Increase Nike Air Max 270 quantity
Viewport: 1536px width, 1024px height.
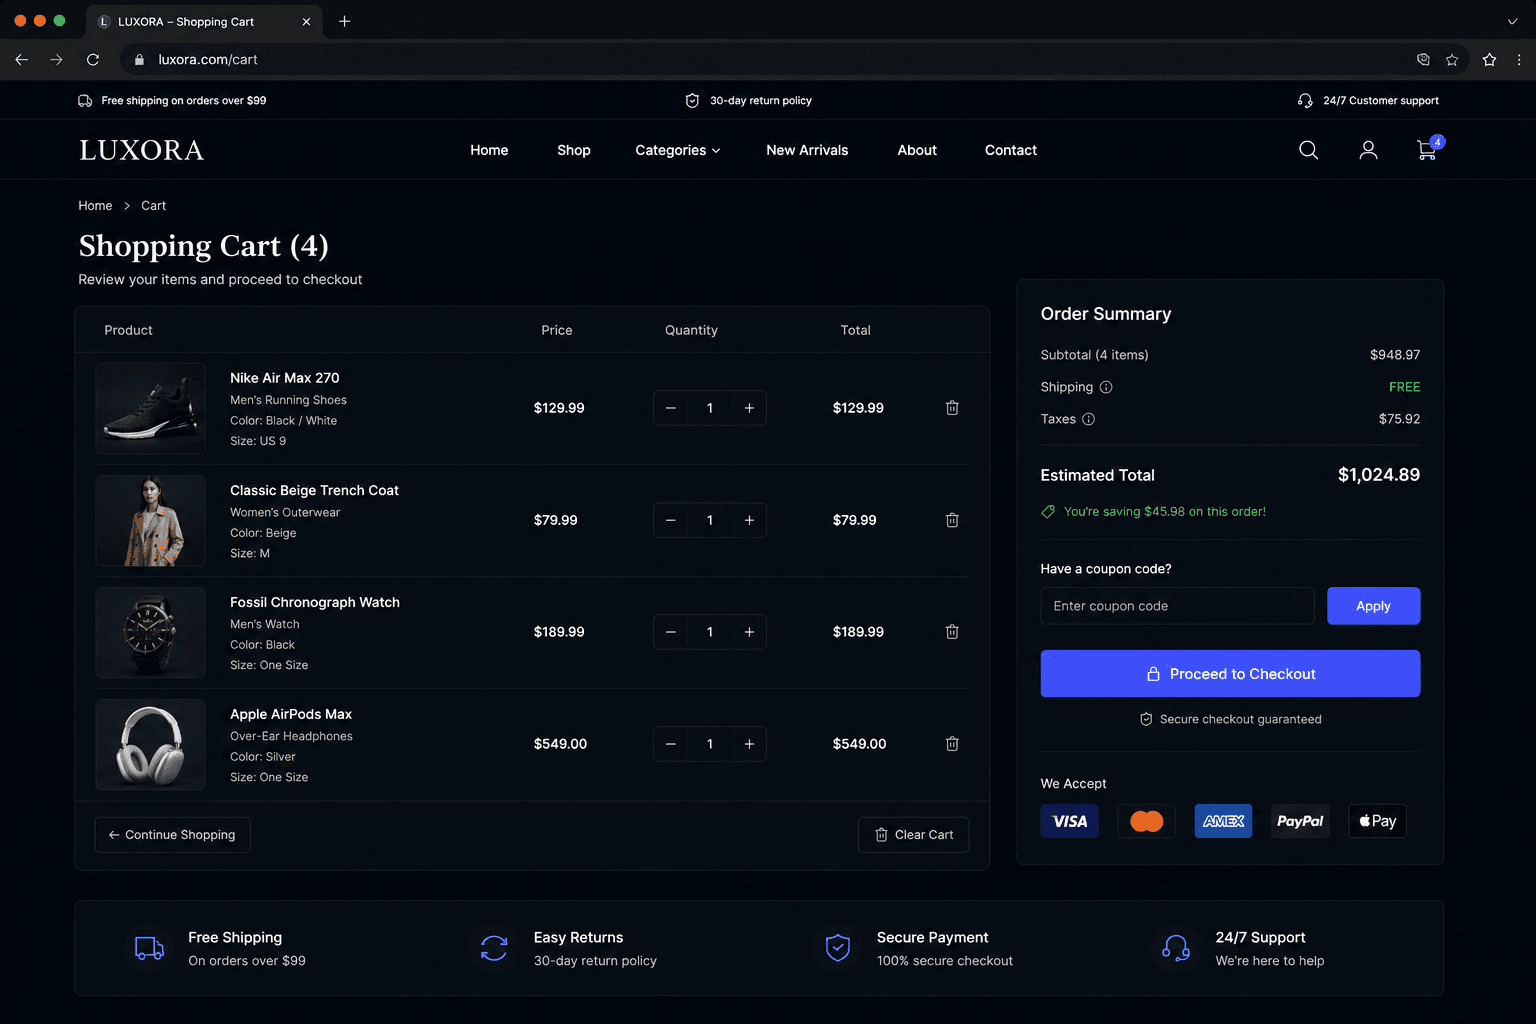pyautogui.click(x=749, y=408)
